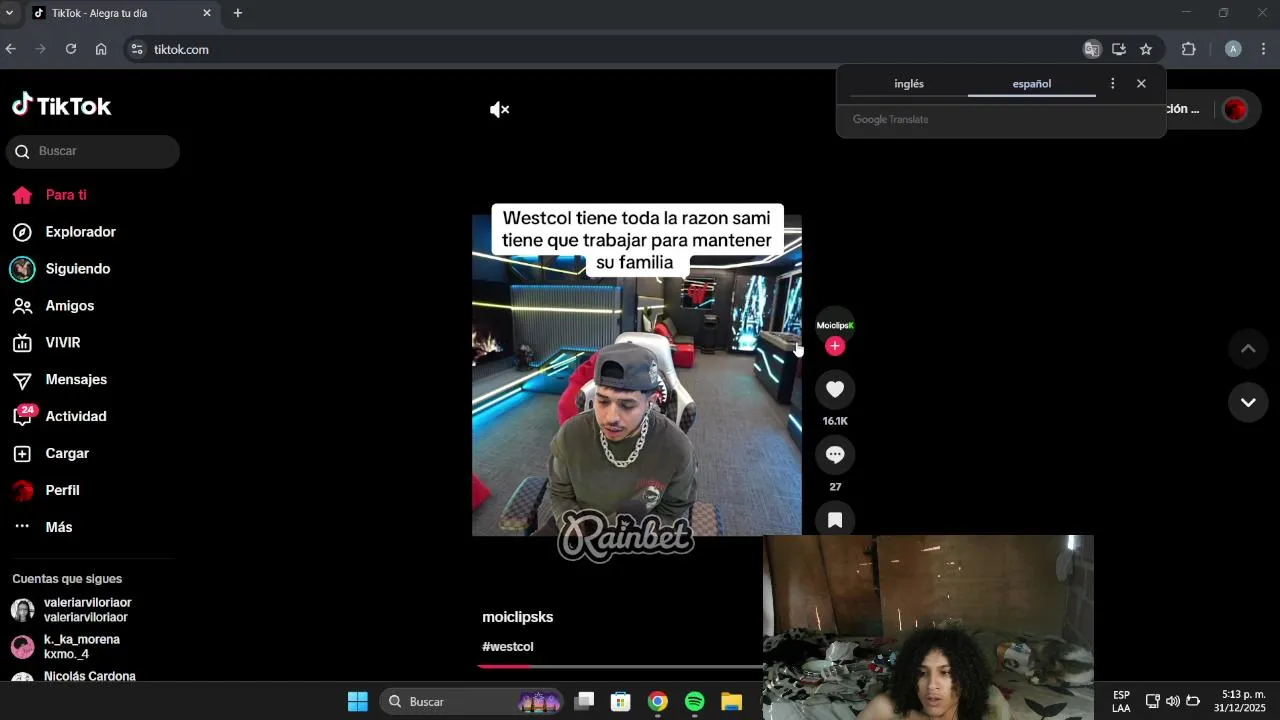The image size is (1280, 720).
Task: Open Microsoft Store from taskbar
Action: 621,701
